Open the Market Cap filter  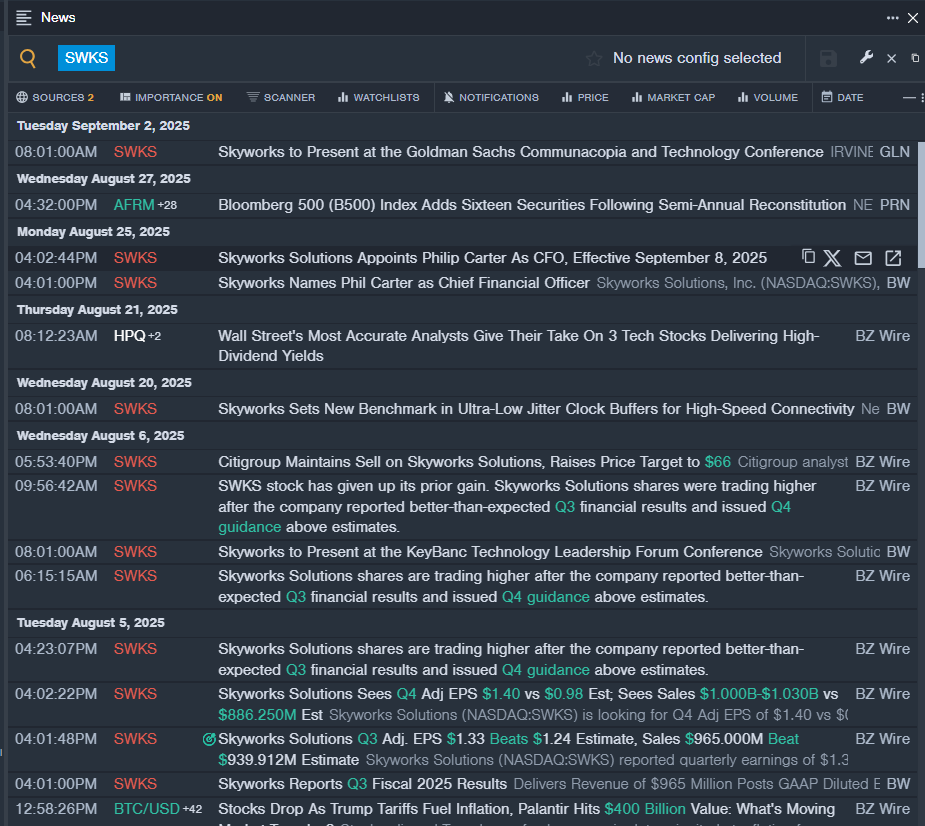(673, 97)
